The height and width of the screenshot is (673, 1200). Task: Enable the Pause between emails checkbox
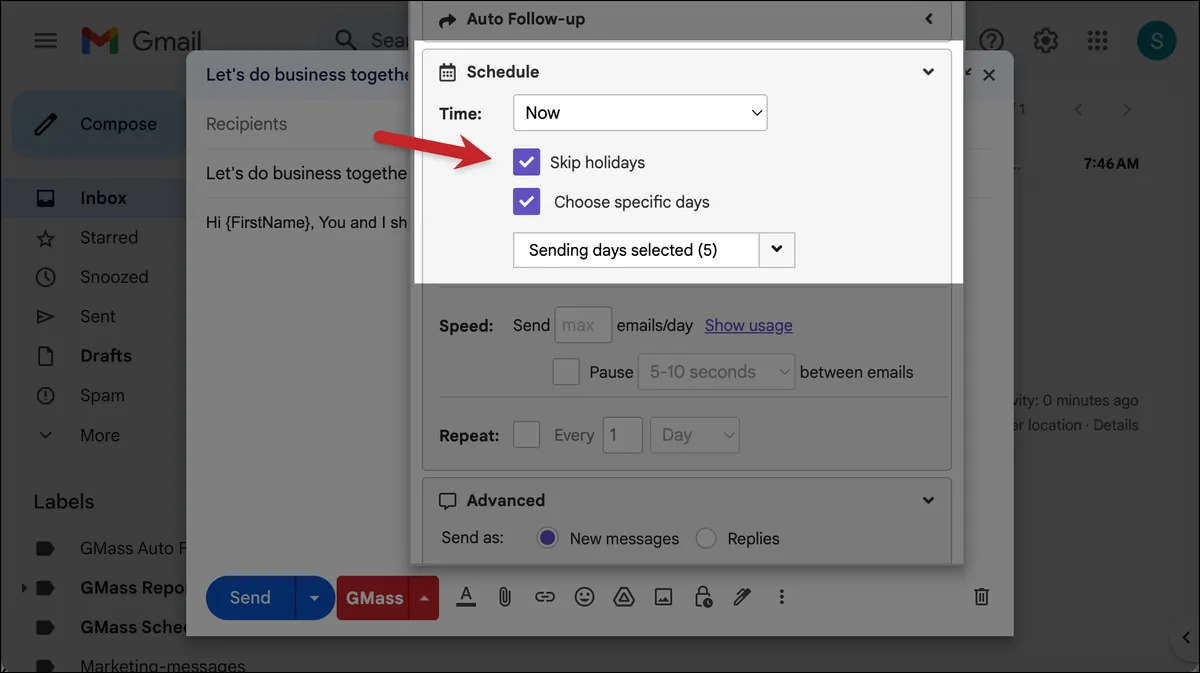[566, 371]
